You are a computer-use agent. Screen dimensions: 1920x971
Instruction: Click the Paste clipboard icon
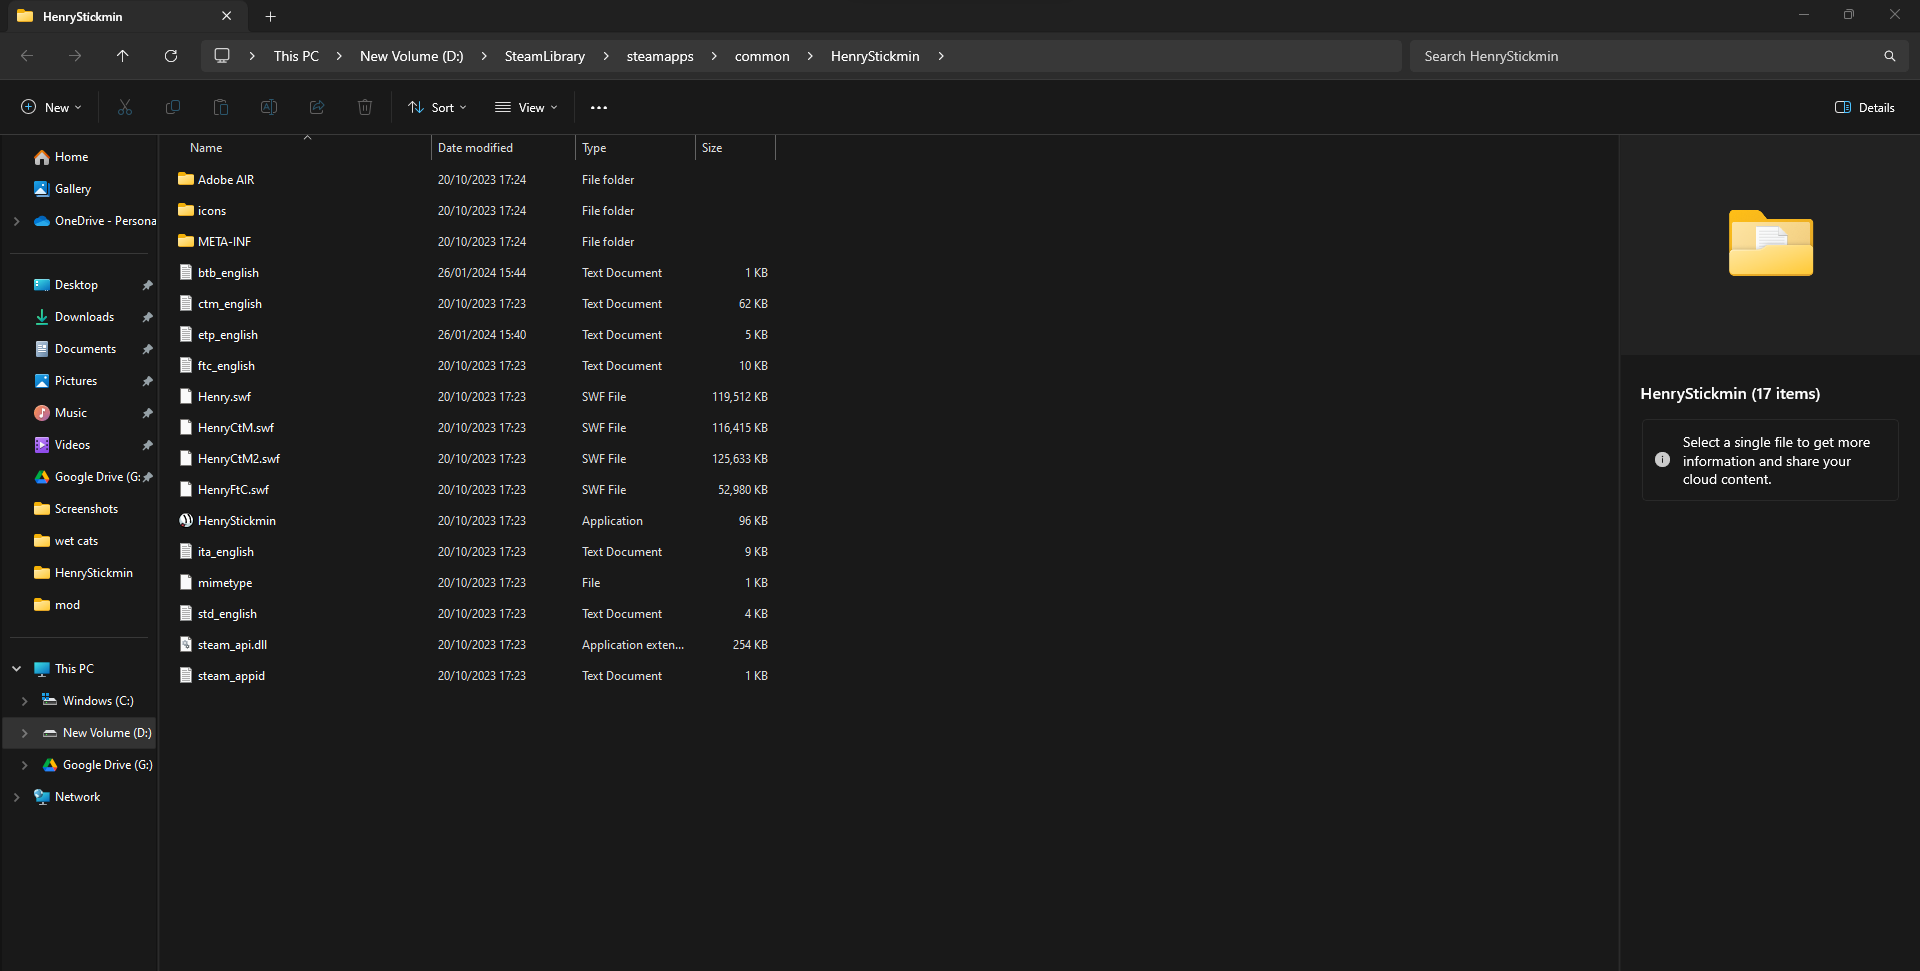[221, 107]
